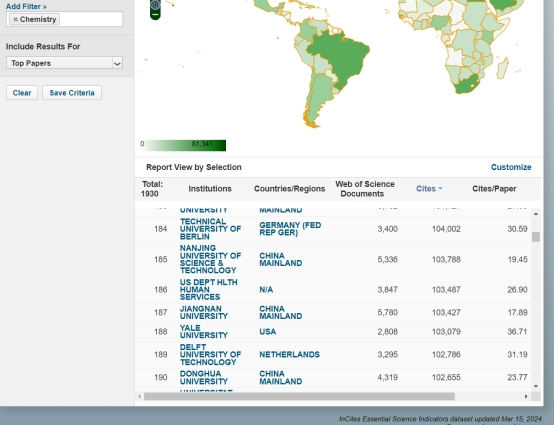Click horizontal scroll left arrow
The width and height of the screenshot is (555, 425).
(x=139, y=396)
